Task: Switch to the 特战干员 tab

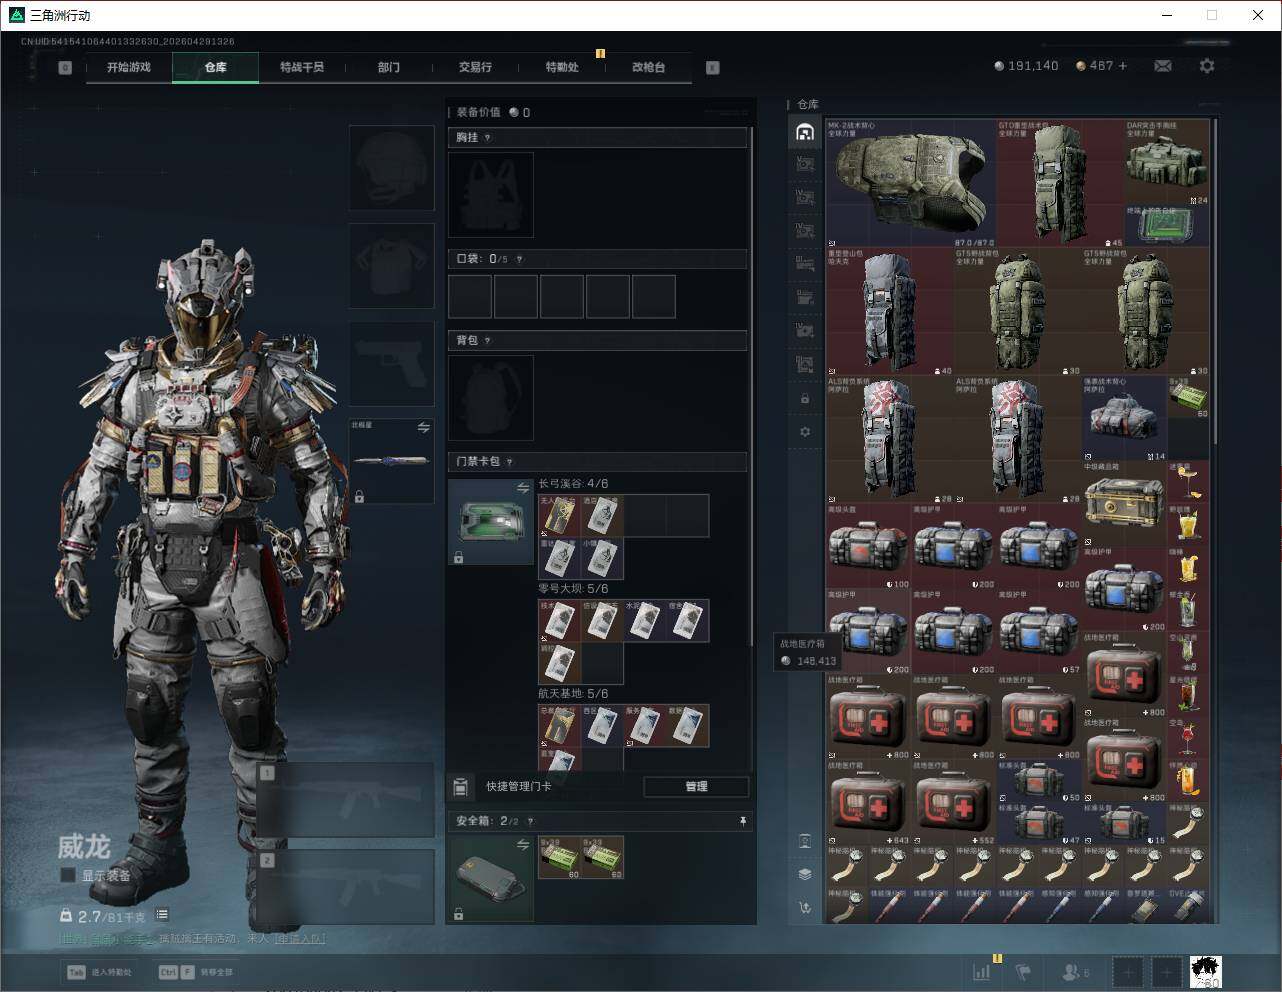Action: tap(302, 67)
